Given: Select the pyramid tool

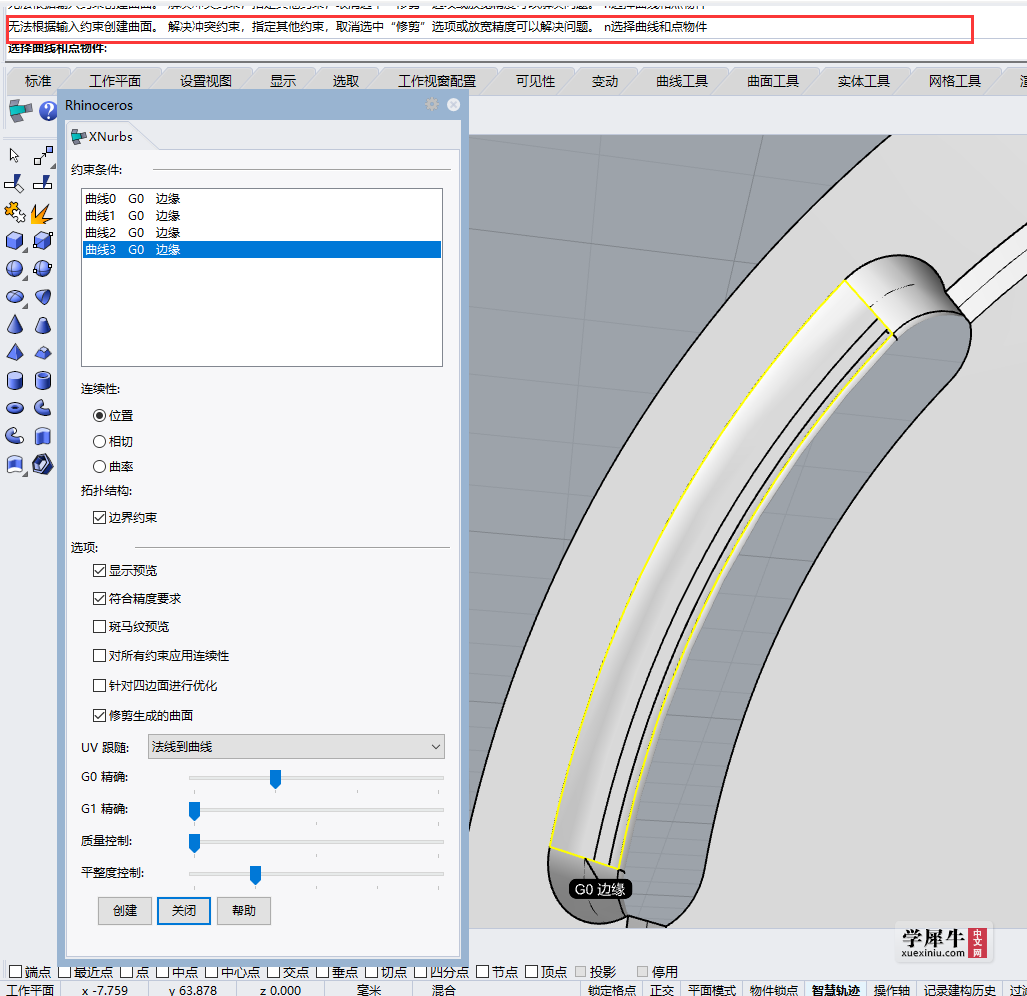Looking at the screenshot, I should tap(14, 353).
